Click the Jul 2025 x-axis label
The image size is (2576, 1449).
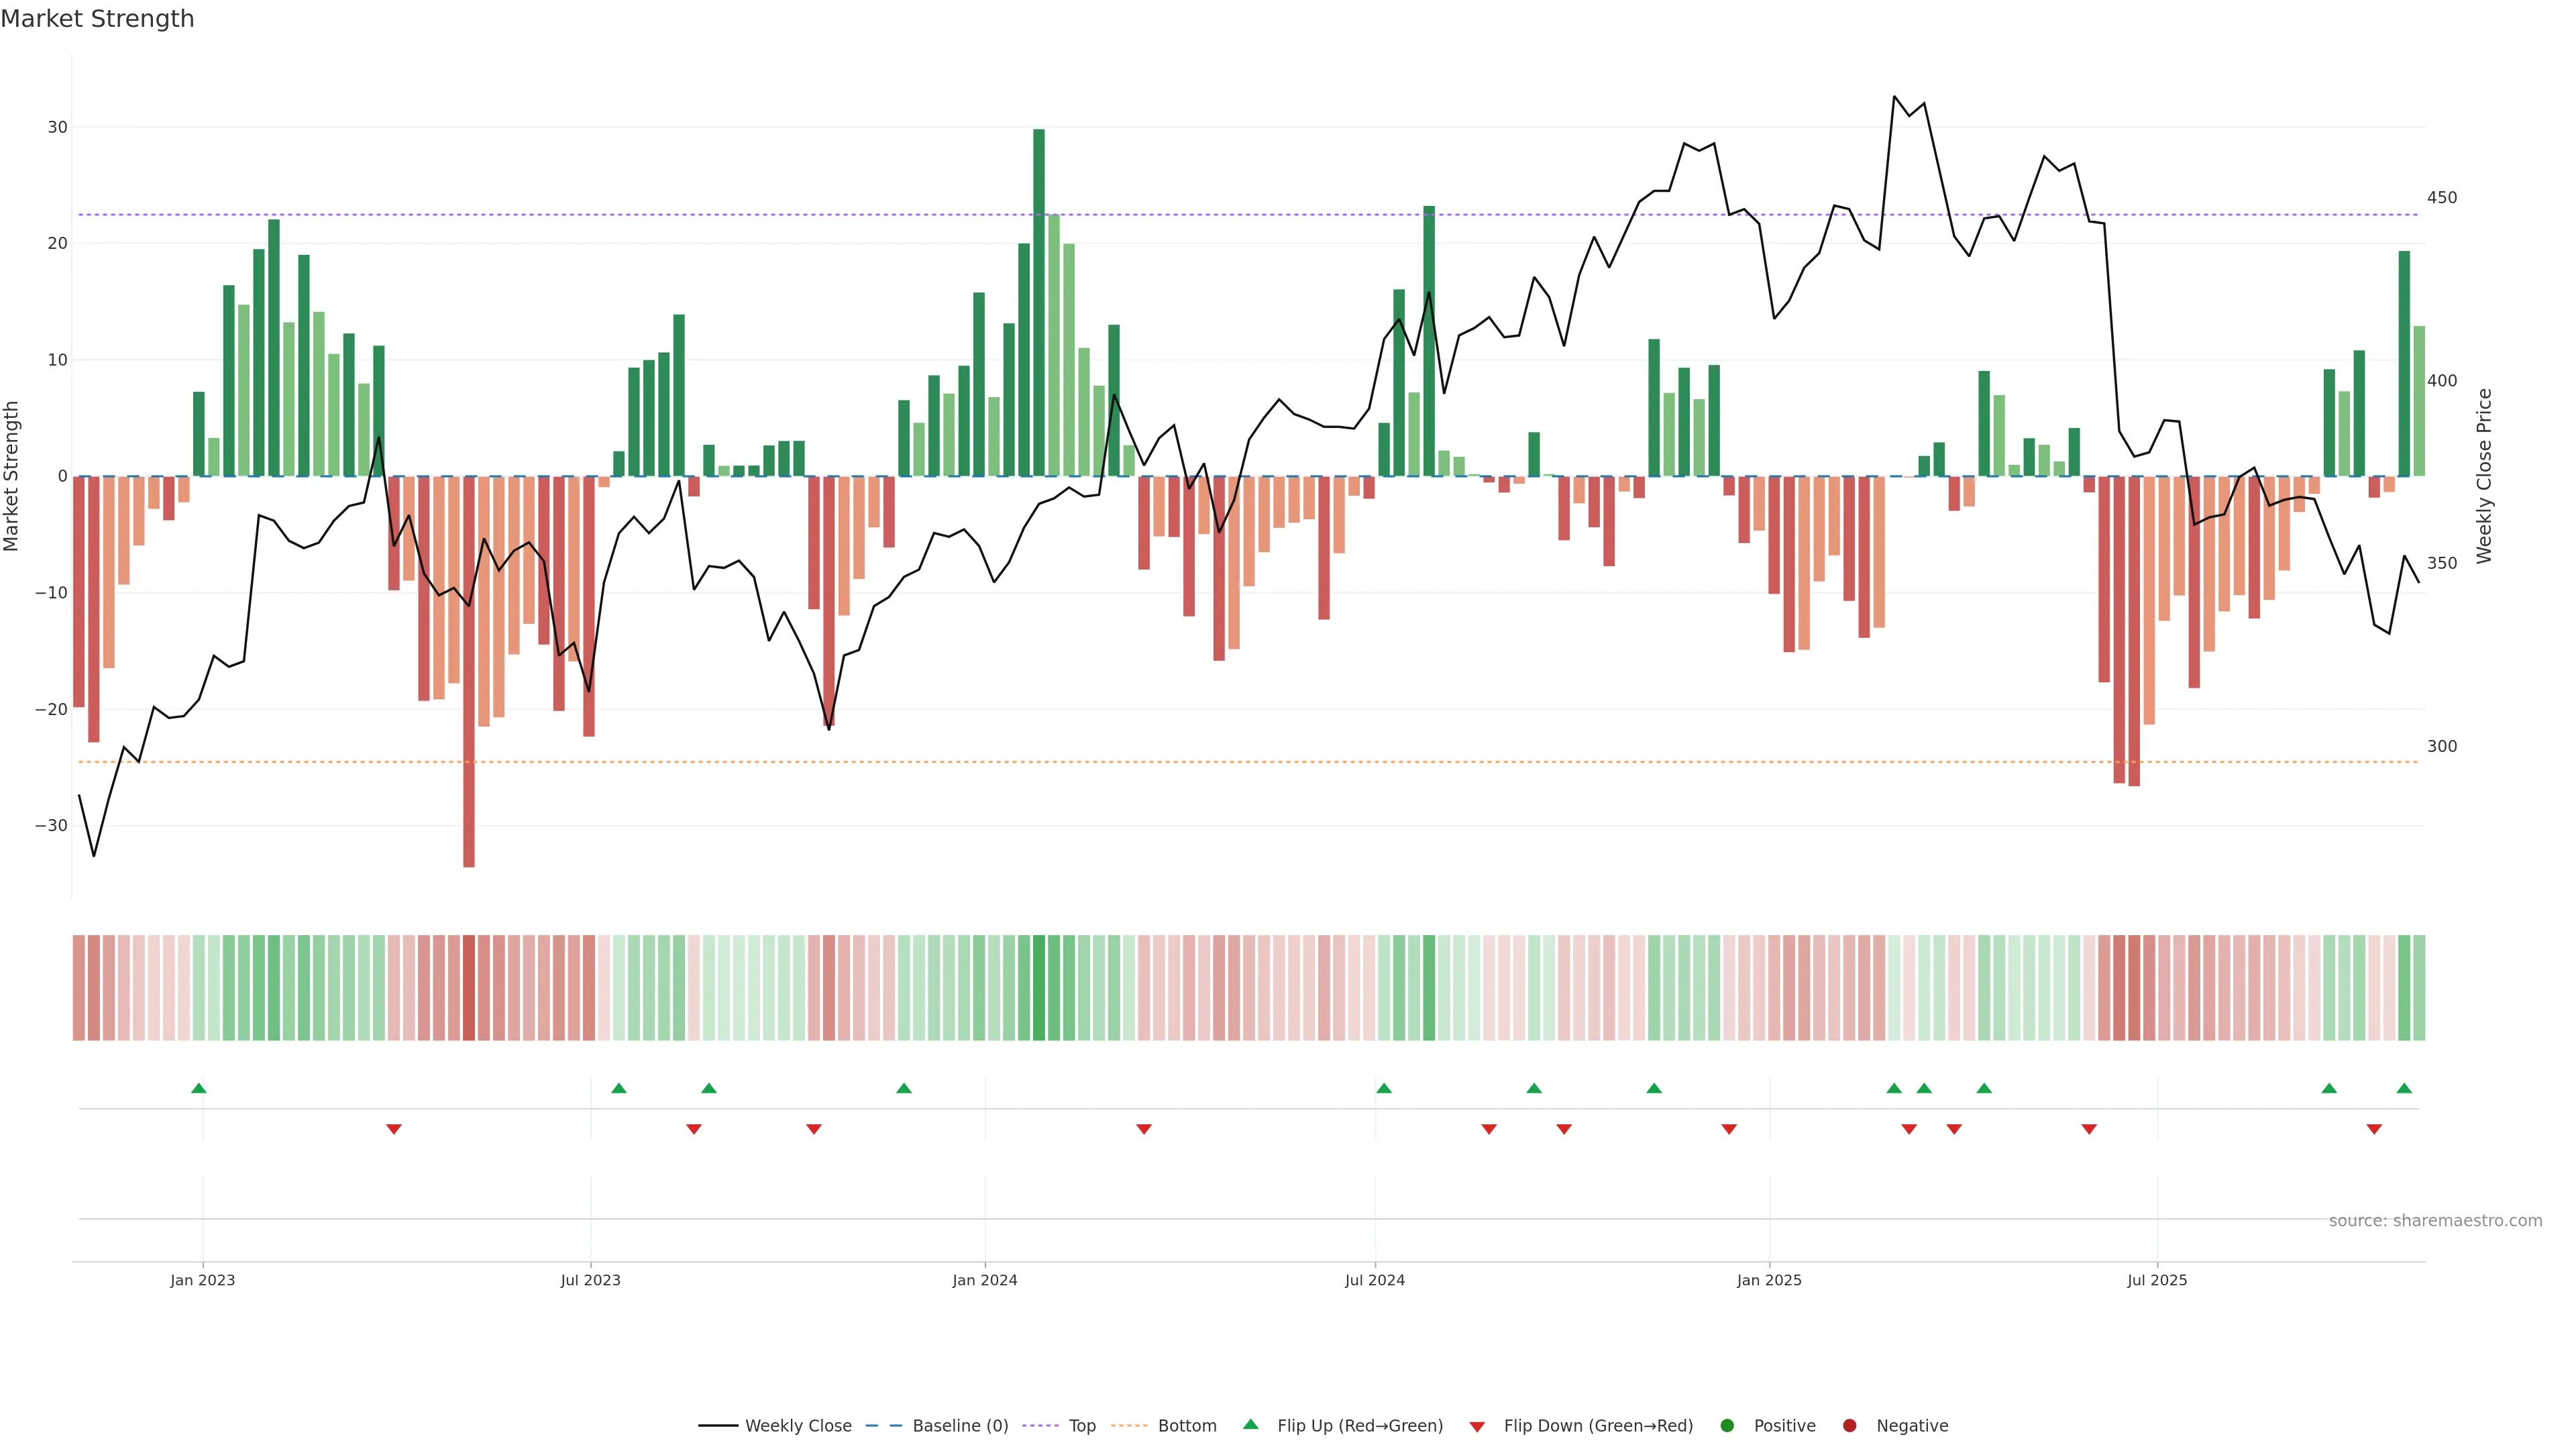(x=2157, y=1281)
